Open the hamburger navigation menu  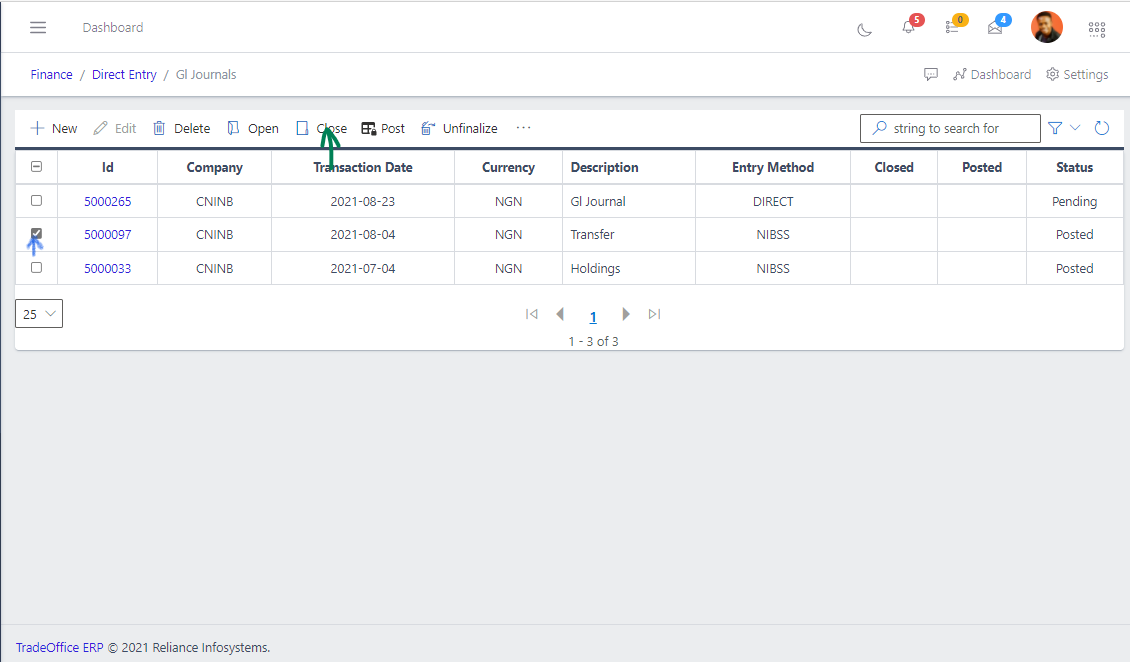[x=38, y=28]
